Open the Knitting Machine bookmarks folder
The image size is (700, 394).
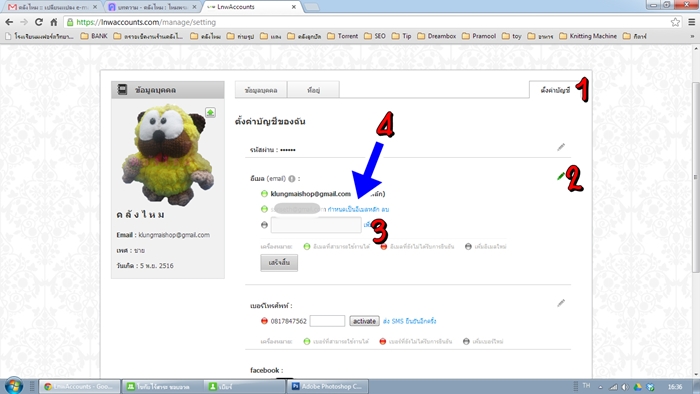coord(588,36)
